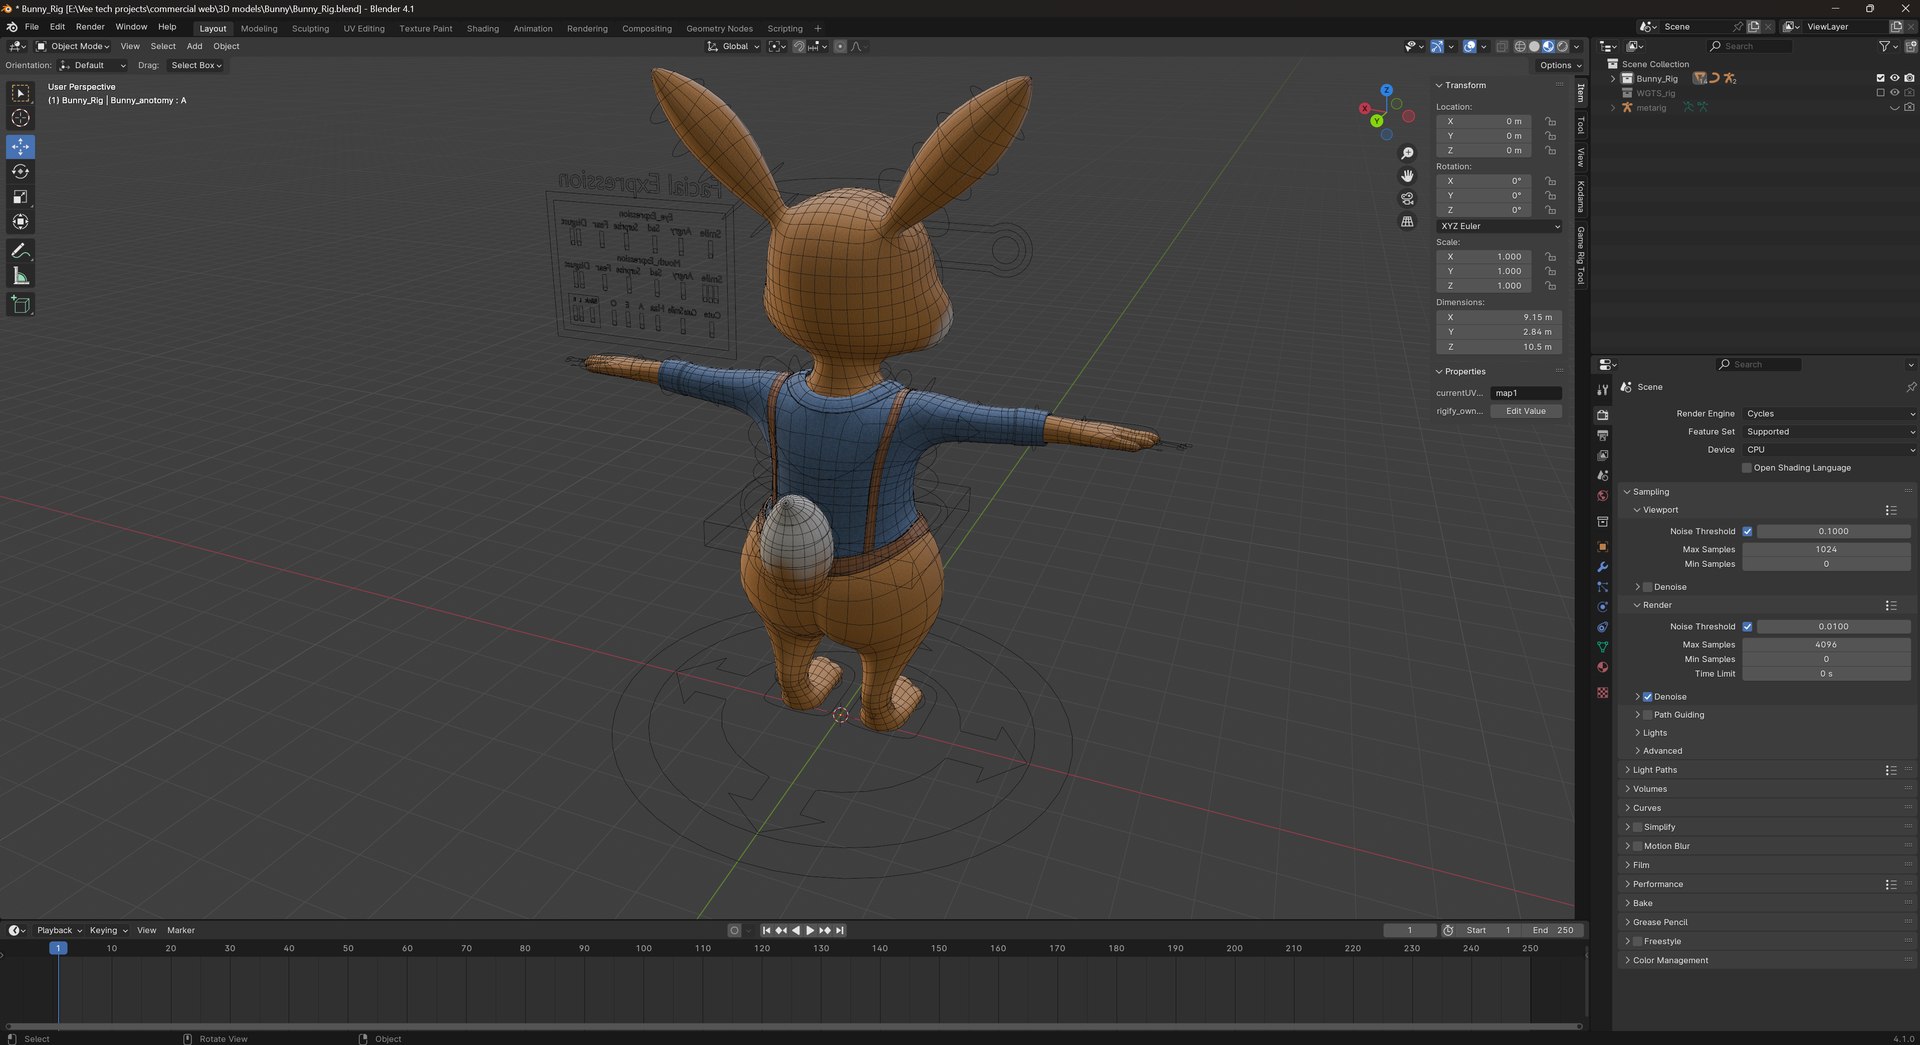Image resolution: width=1920 pixels, height=1045 pixels.
Task: Open the Tool properties tab icon
Action: click(1603, 389)
